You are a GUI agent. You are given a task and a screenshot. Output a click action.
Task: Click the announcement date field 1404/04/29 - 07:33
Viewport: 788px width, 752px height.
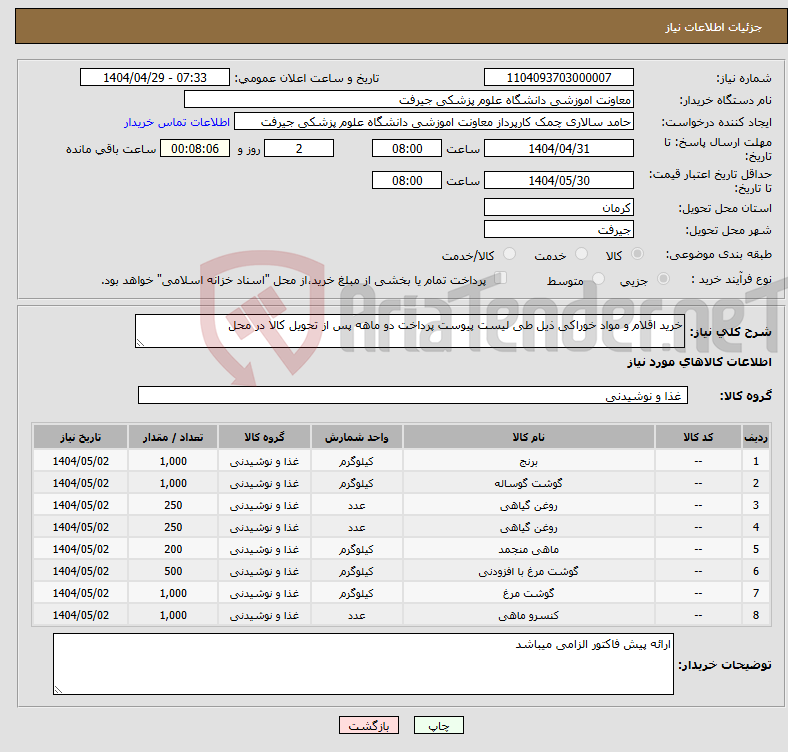pos(155,77)
